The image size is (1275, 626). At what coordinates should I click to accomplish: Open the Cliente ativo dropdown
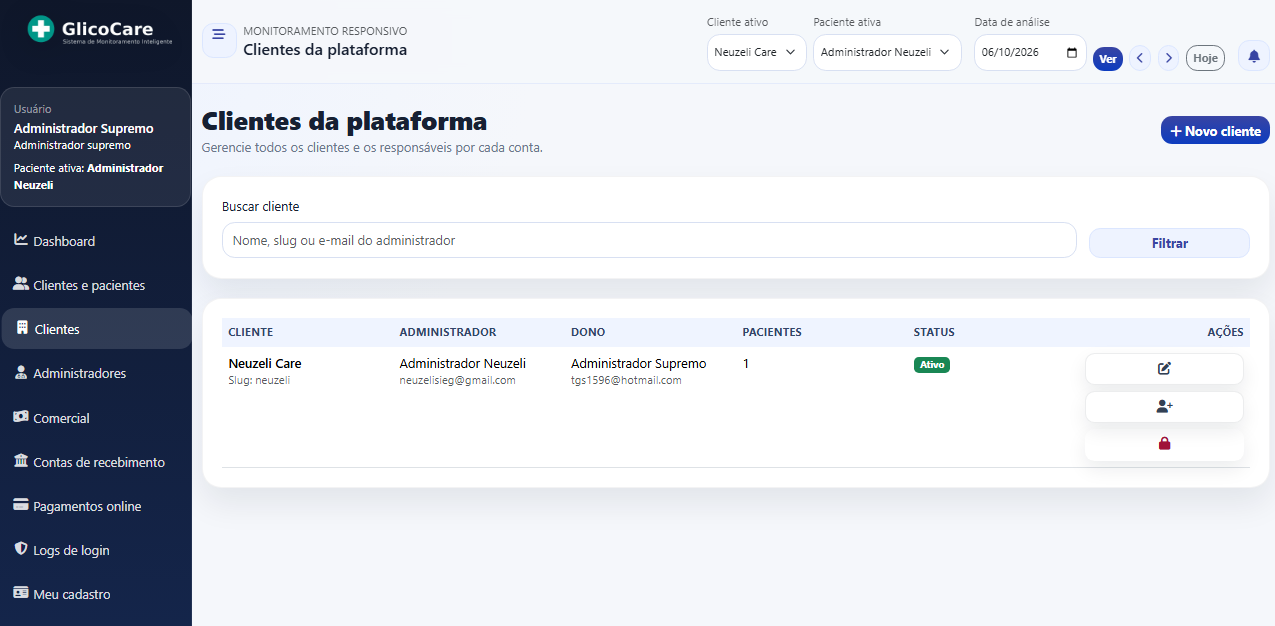pyautogui.click(x=757, y=53)
